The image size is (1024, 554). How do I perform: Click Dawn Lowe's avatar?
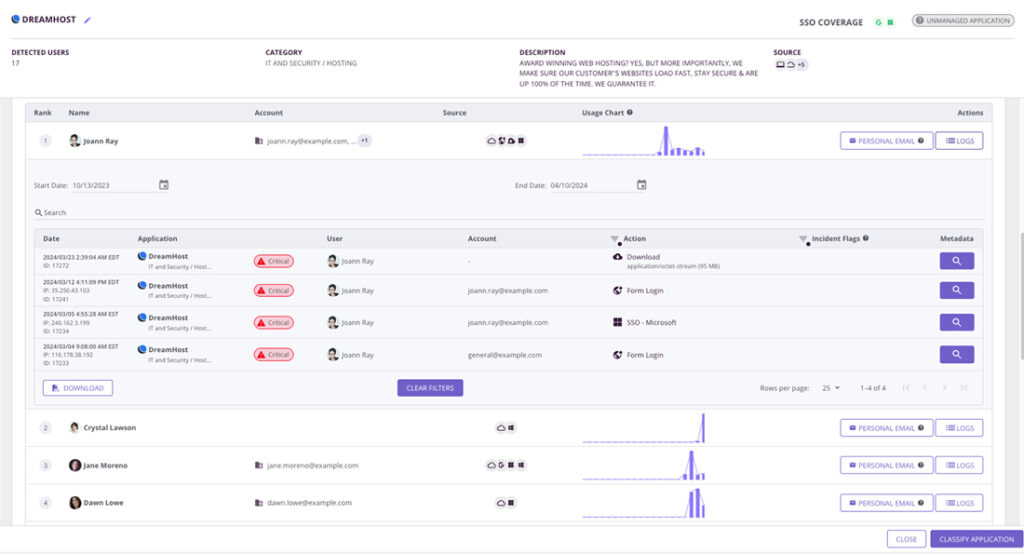[x=75, y=502]
